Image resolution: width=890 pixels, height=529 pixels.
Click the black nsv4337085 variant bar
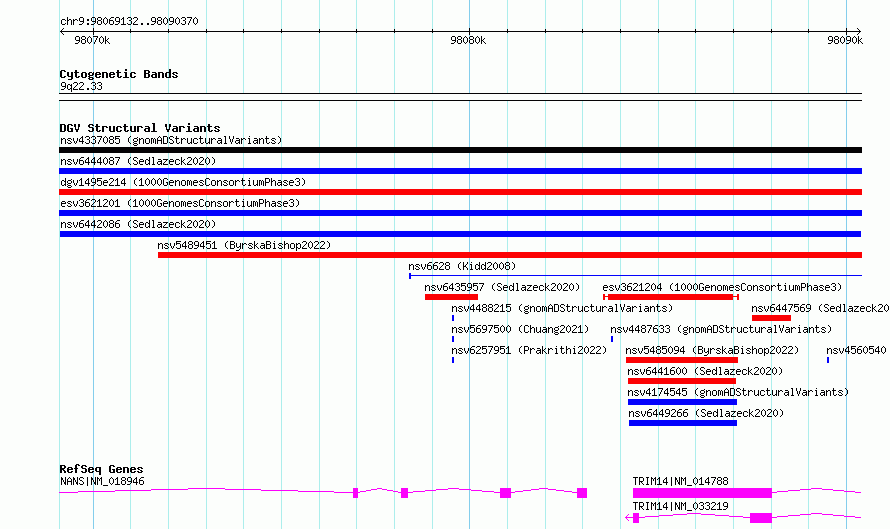[x=460, y=150]
